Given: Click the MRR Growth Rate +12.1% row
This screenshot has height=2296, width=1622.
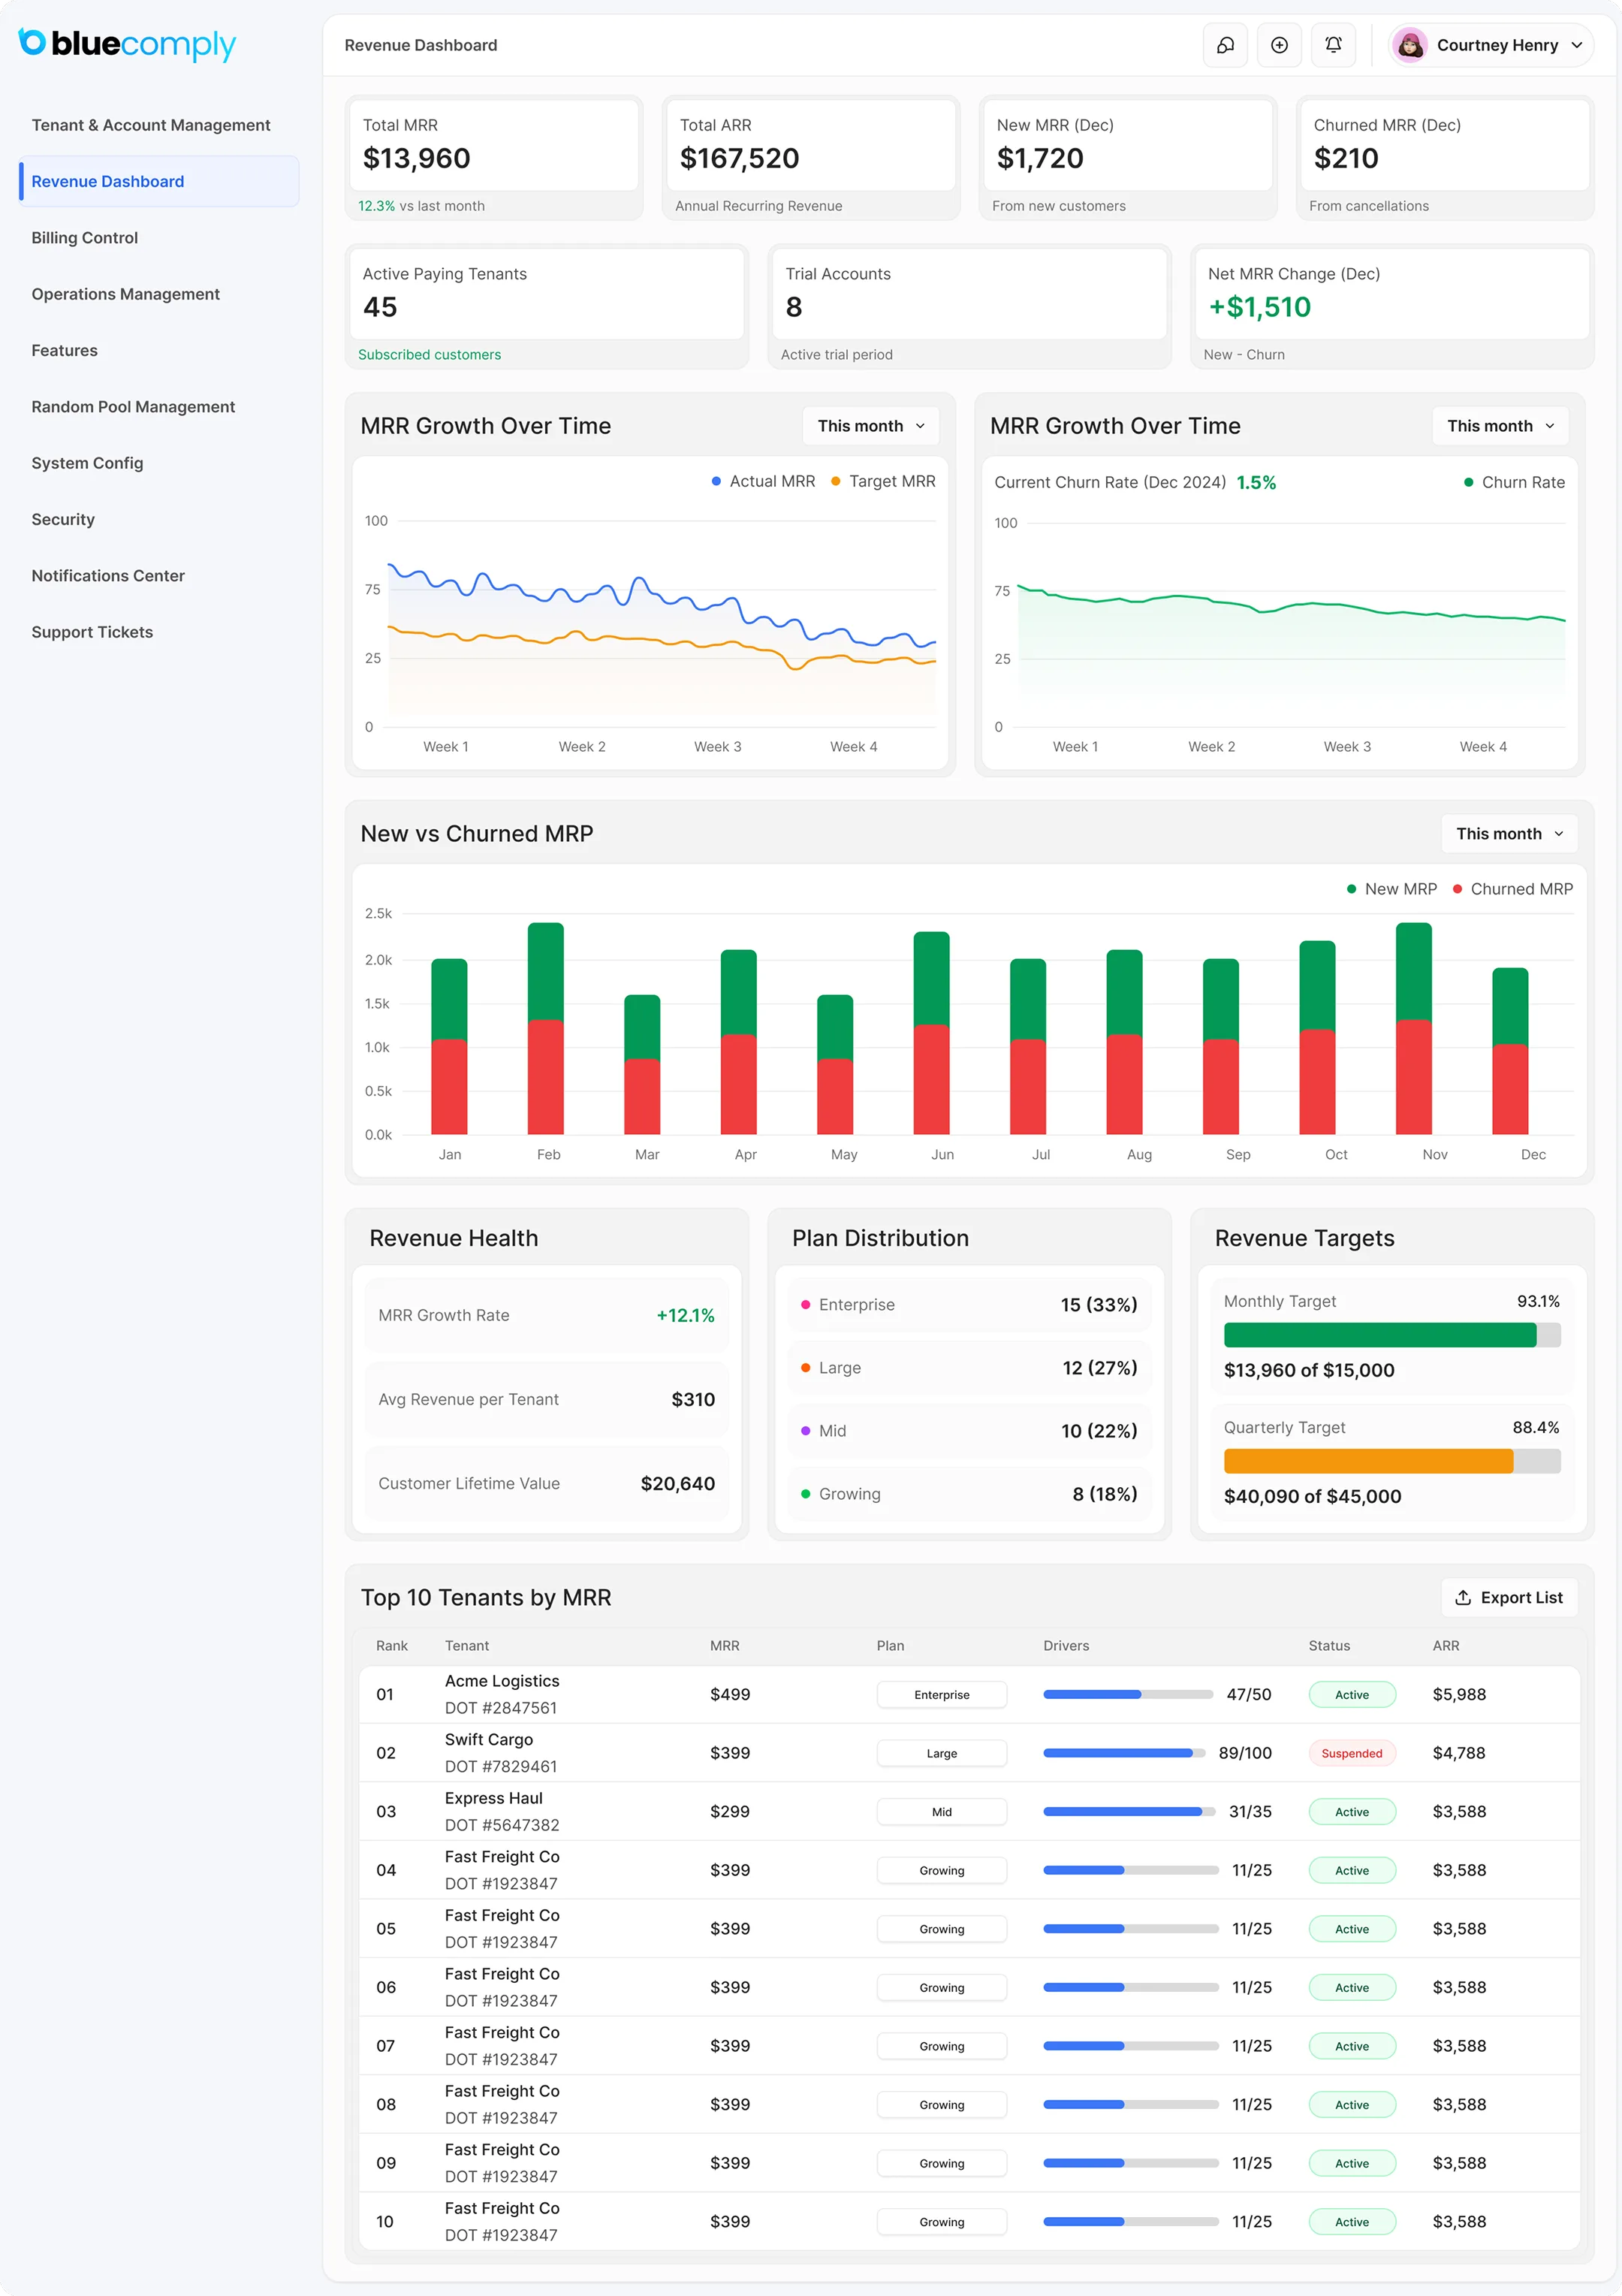Looking at the screenshot, I should point(547,1316).
